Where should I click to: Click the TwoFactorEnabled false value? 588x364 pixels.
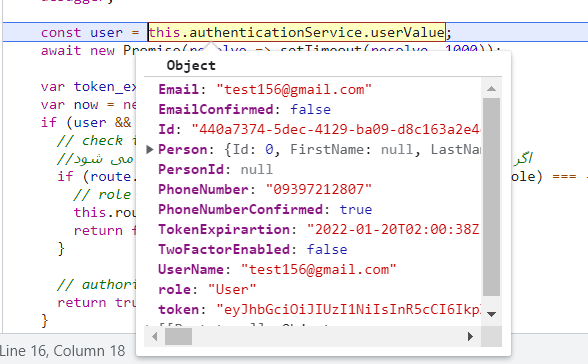click(327, 249)
